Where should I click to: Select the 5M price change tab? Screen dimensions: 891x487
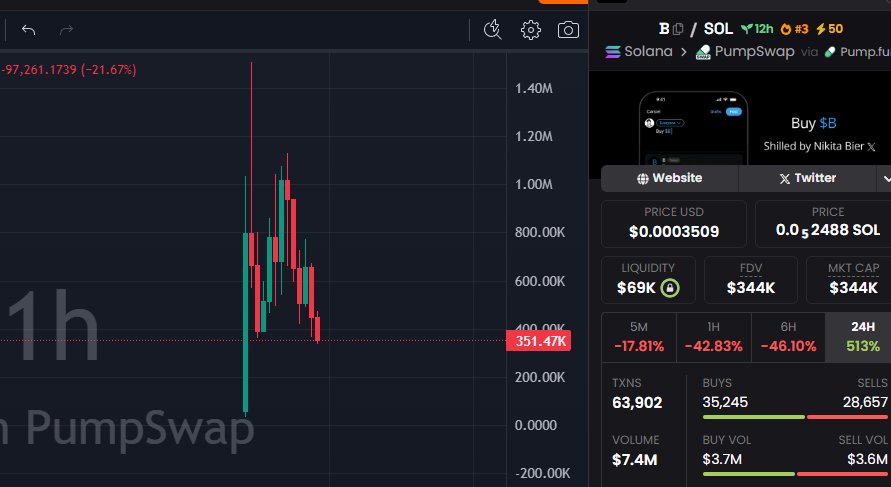coord(638,337)
